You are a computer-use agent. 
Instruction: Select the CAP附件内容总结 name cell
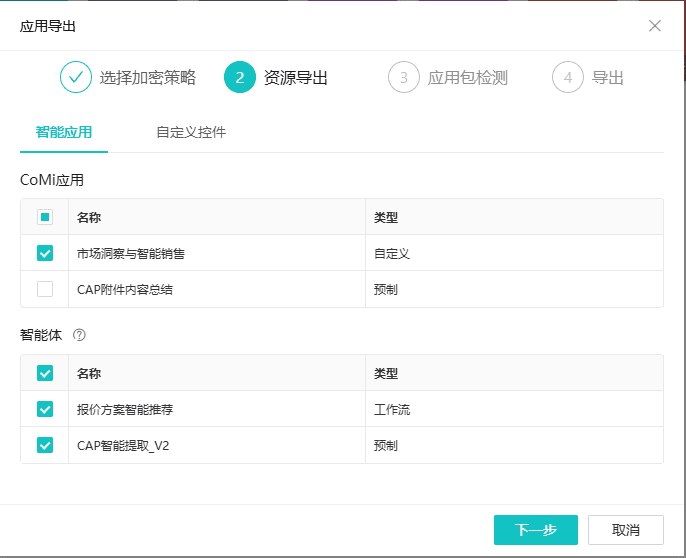pos(217,289)
